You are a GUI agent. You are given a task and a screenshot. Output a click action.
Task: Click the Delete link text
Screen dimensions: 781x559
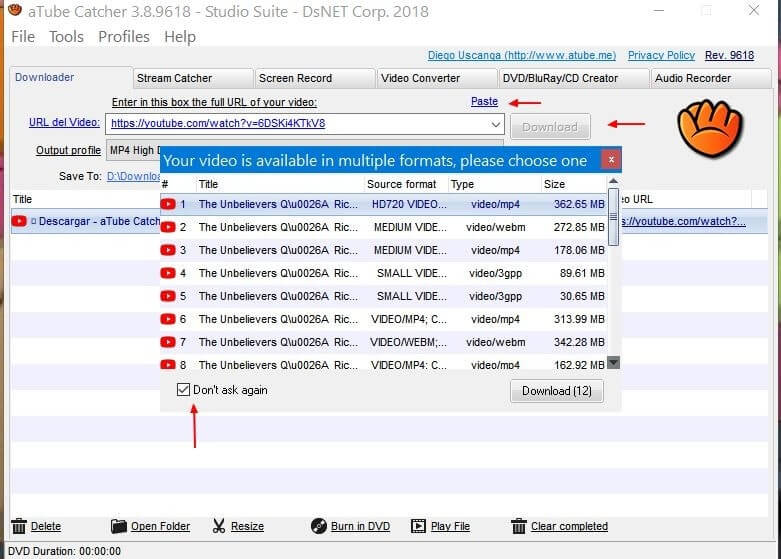(x=46, y=527)
